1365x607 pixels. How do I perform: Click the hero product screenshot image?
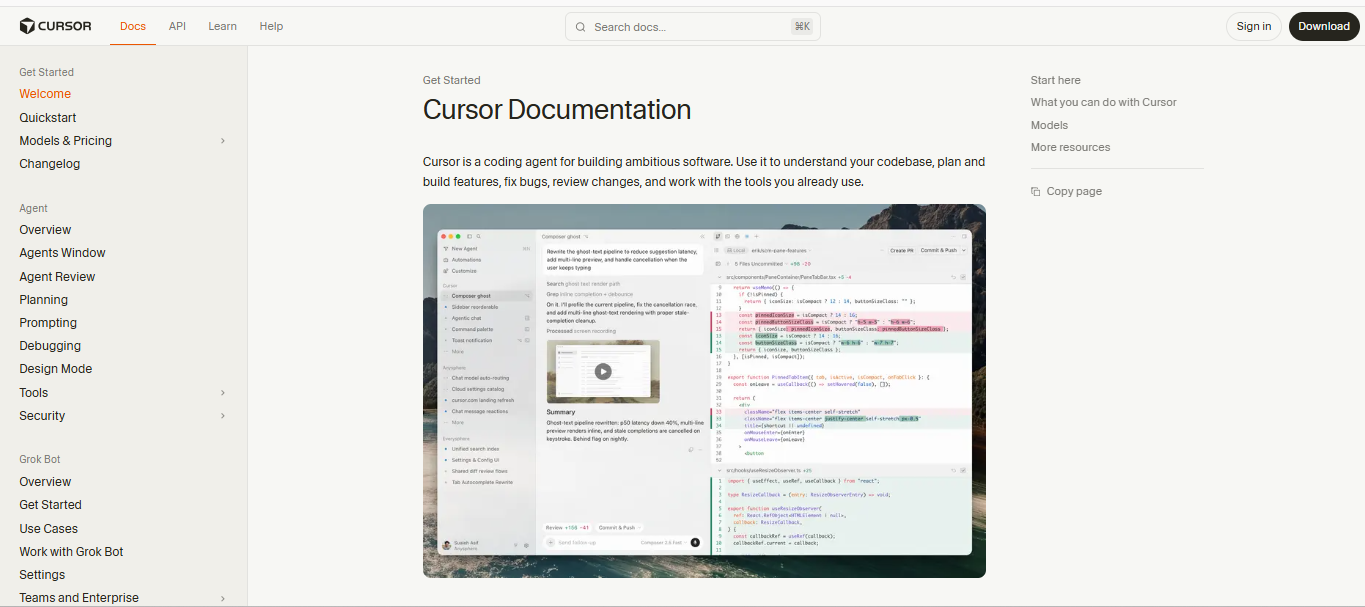704,391
